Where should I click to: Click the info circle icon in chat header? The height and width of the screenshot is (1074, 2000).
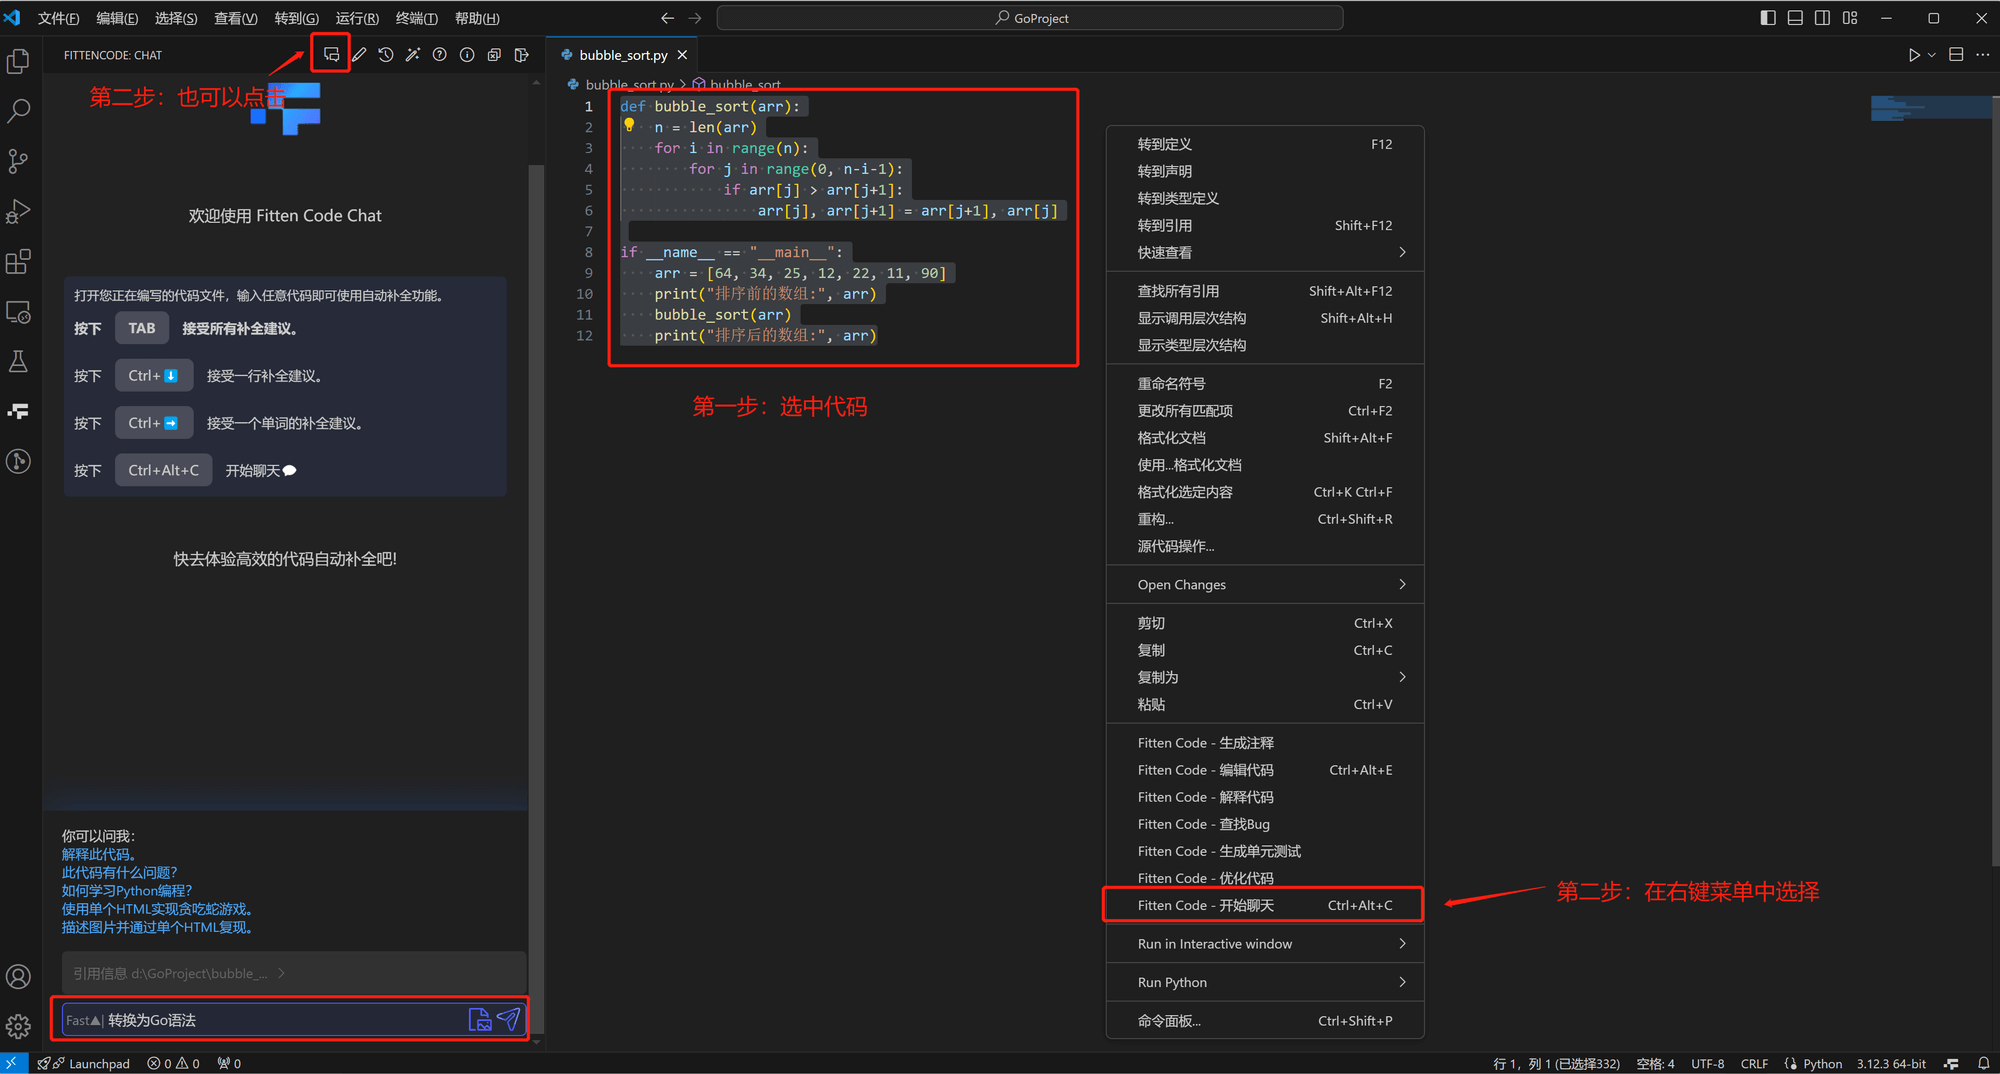467,55
